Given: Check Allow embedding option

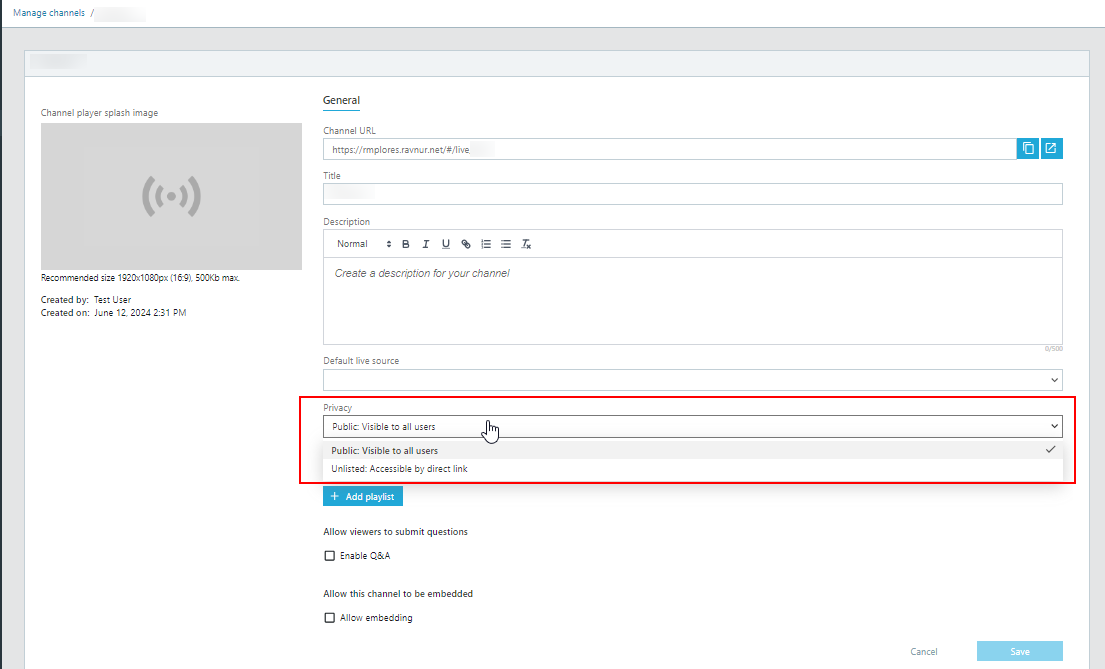Looking at the screenshot, I should coord(329,618).
